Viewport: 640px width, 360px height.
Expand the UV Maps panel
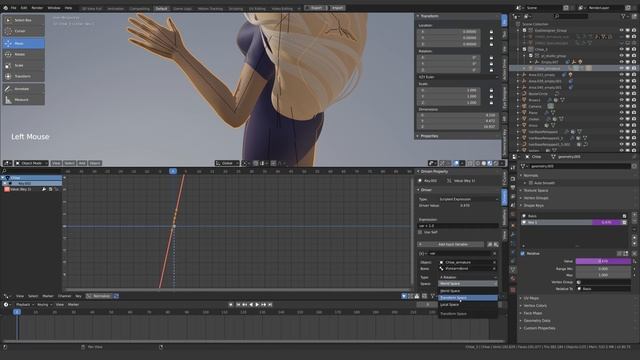[x=531, y=298]
